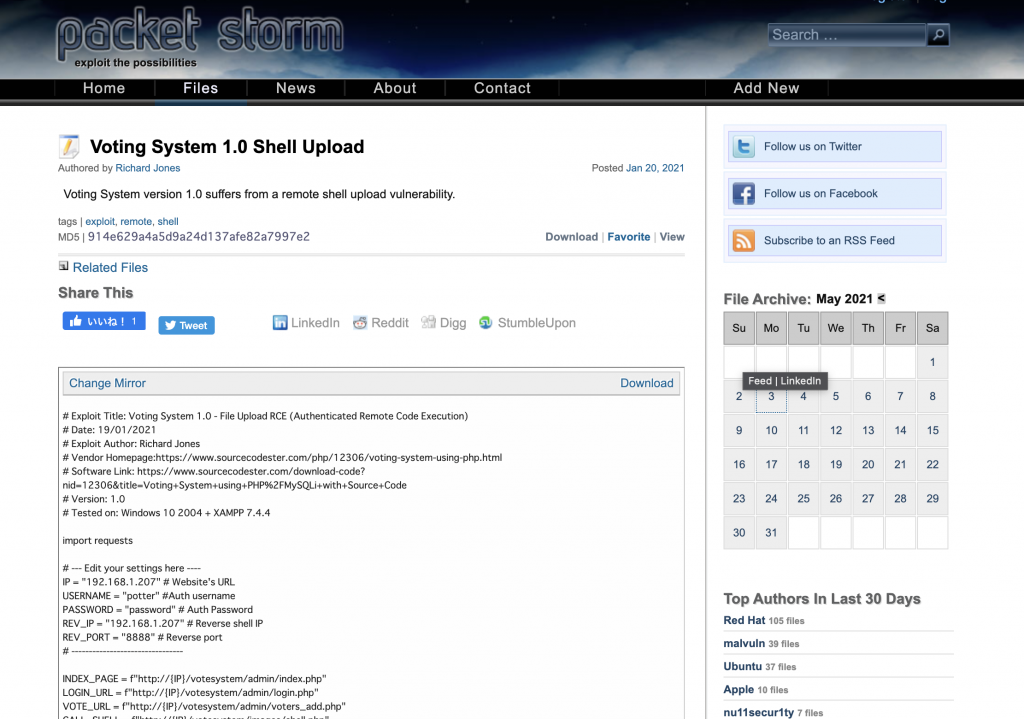Open top author Red Hat
1024x719 pixels.
click(x=744, y=620)
